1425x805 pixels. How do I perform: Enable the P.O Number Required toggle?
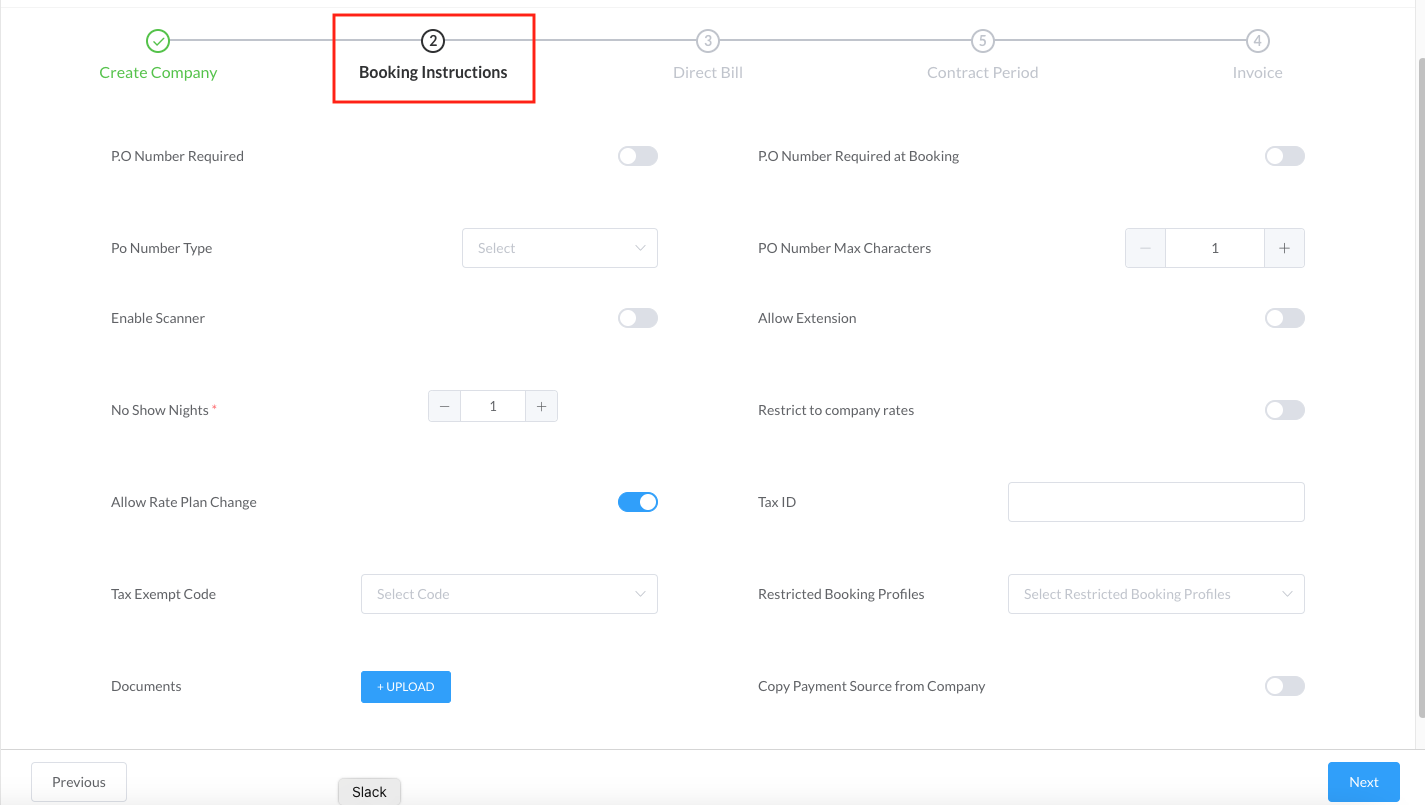pos(637,156)
